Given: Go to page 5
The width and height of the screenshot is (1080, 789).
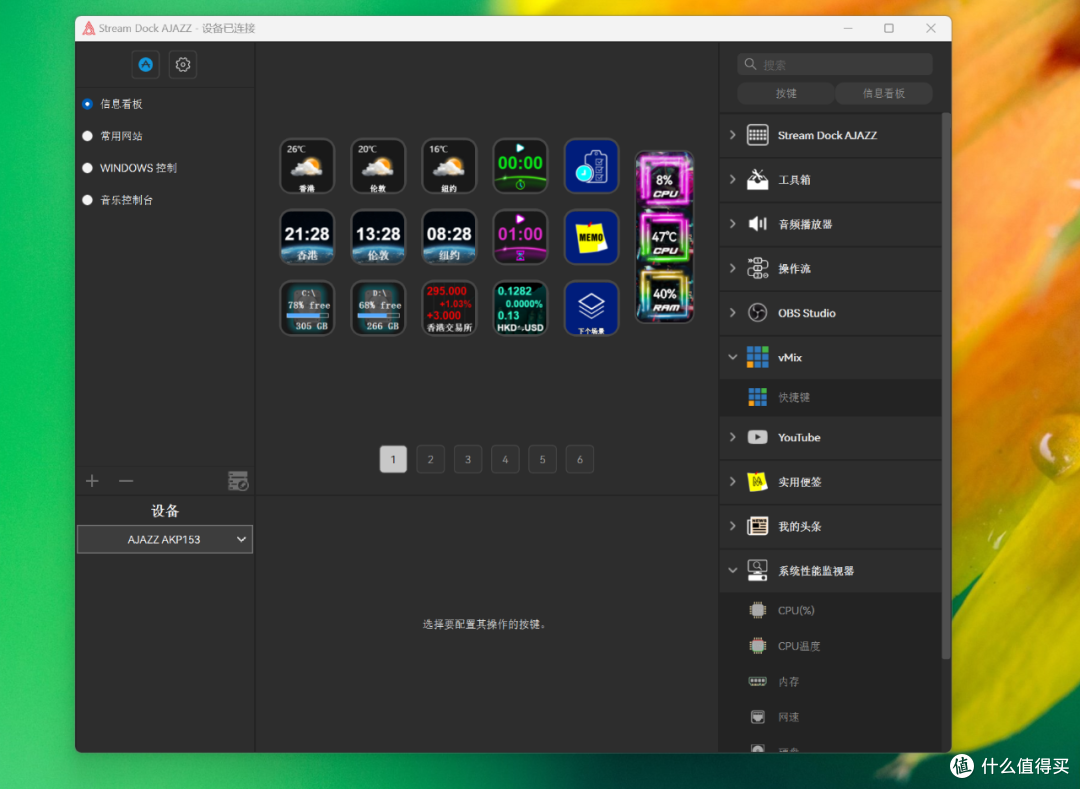Looking at the screenshot, I should pos(542,459).
